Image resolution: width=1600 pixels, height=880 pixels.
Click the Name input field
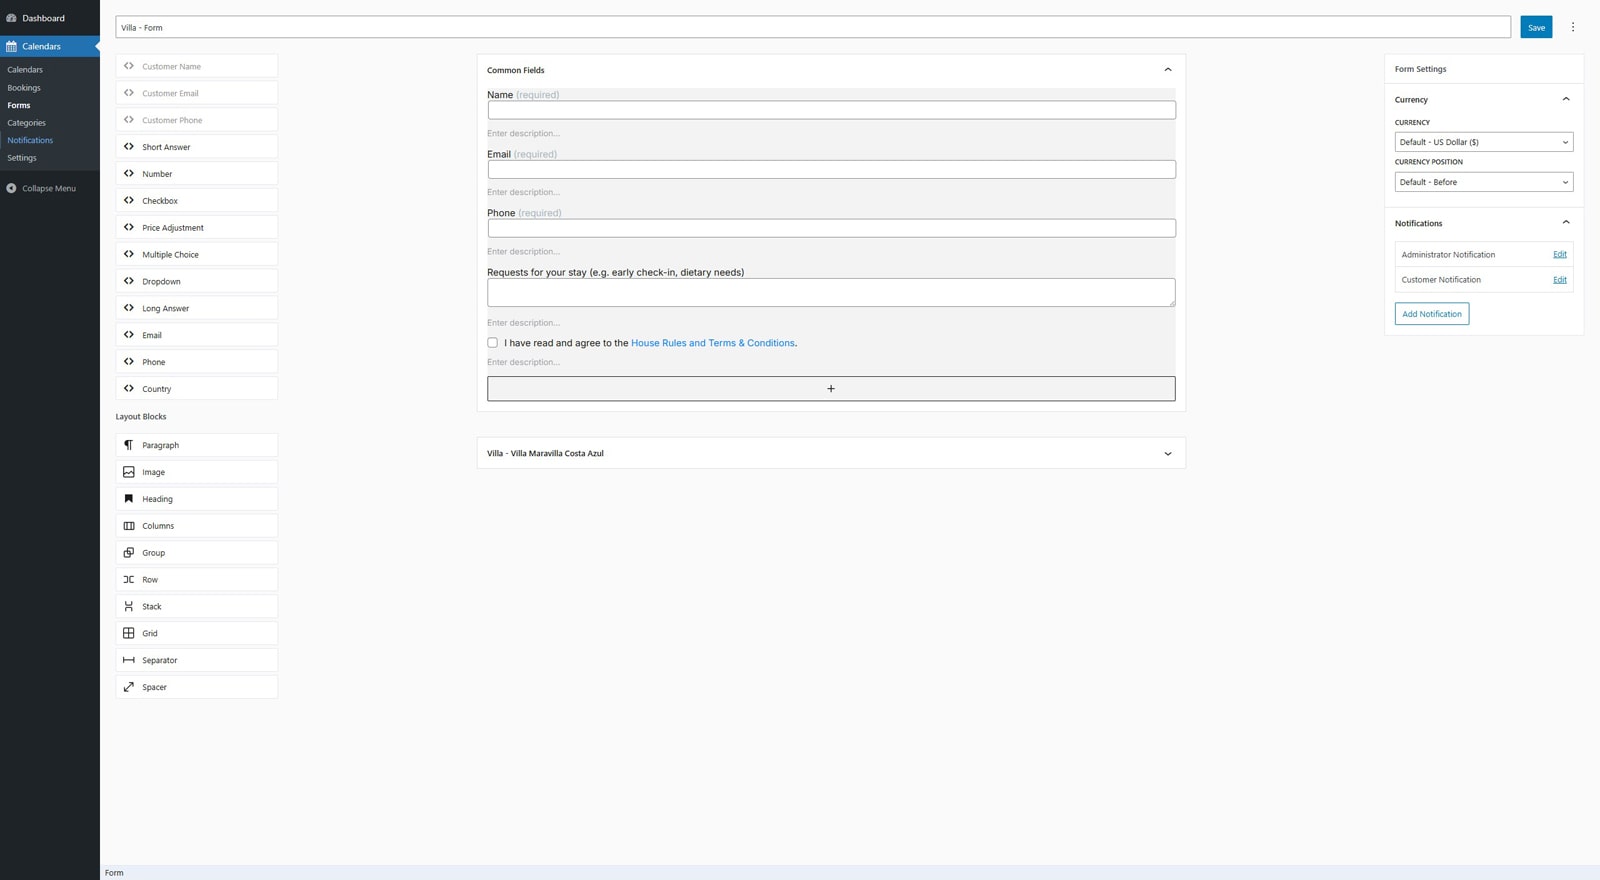click(831, 110)
